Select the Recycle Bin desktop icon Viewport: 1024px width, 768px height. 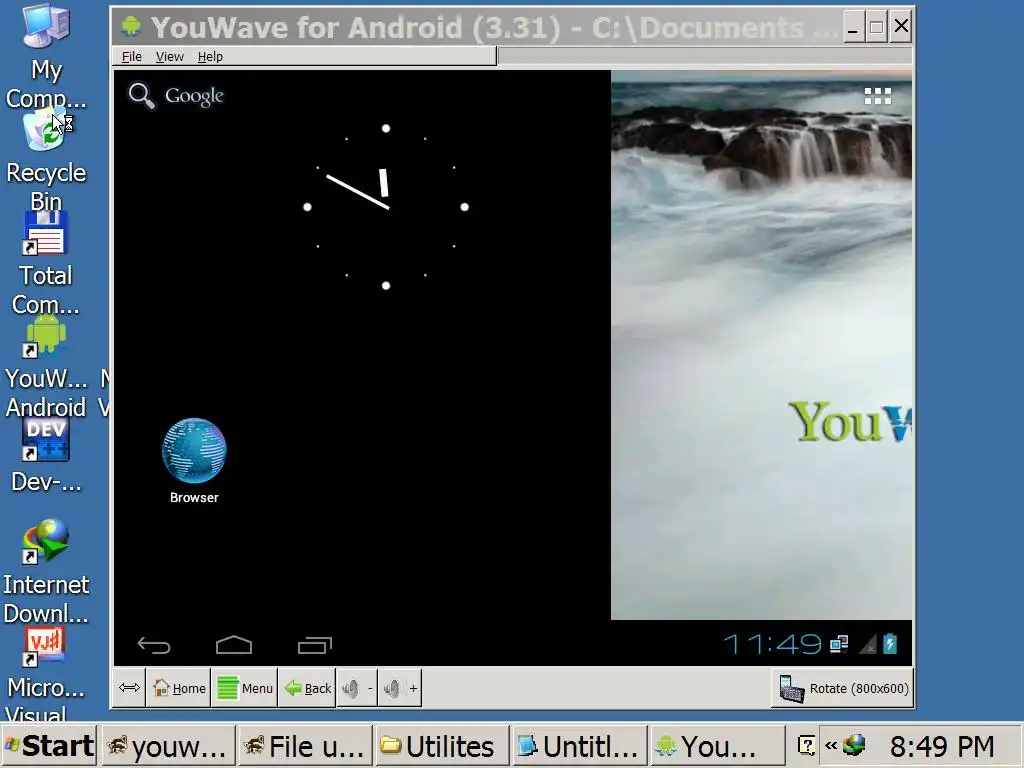pyautogui.click(x=46, y=161)
